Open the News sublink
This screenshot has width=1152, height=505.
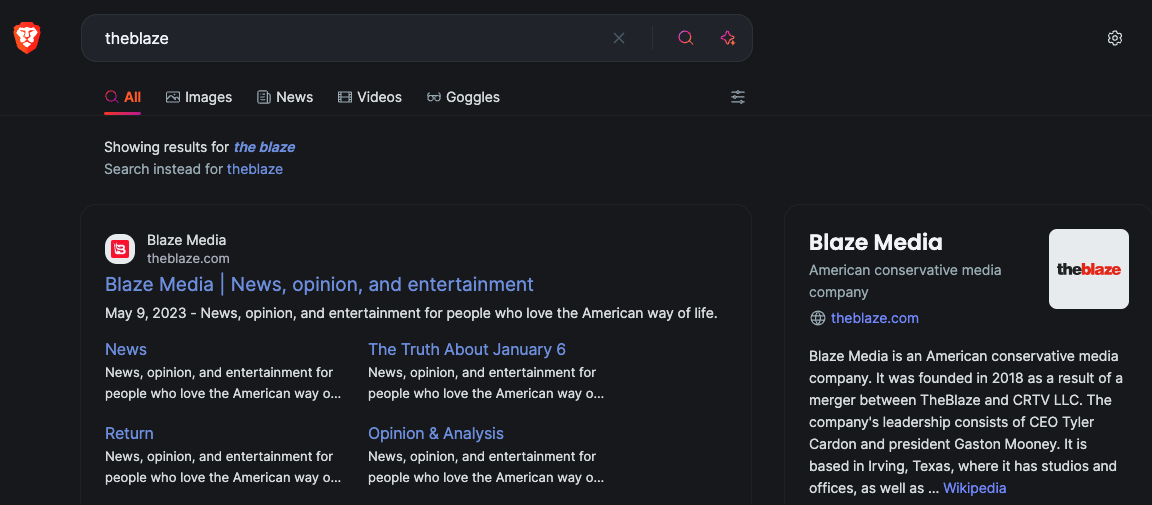tap(126, 349)
